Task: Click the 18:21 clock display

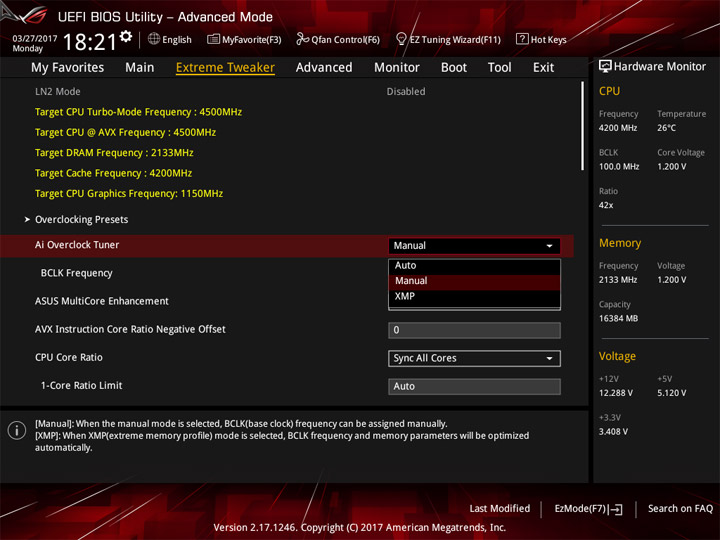Action: click(x=90, y=42)
